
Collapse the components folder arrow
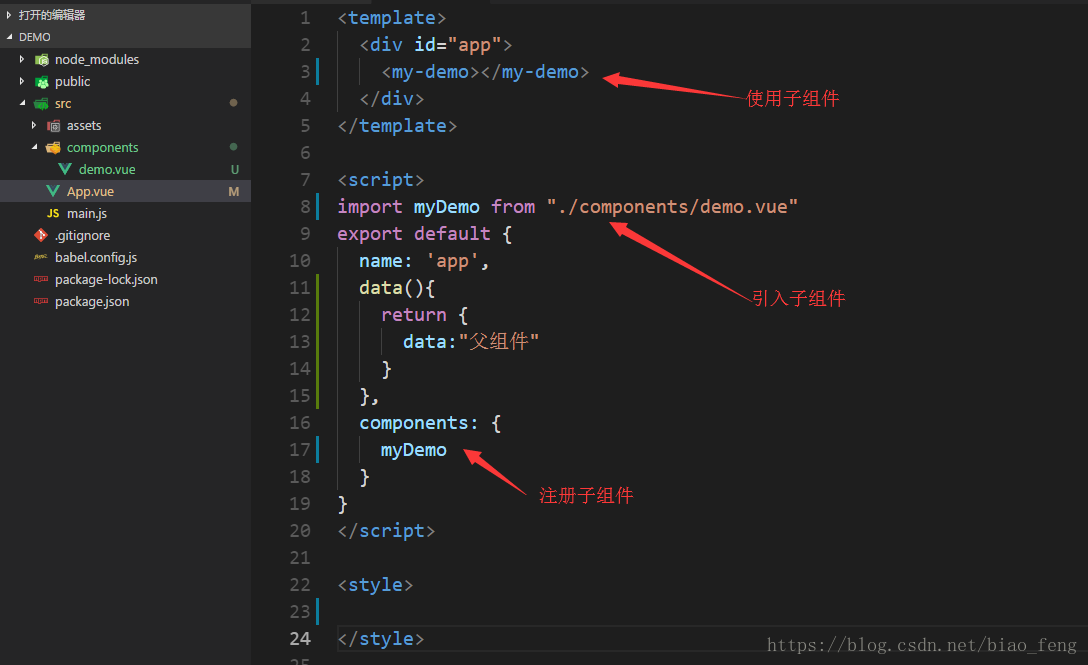pyautogui.click(x=34, y=147)
